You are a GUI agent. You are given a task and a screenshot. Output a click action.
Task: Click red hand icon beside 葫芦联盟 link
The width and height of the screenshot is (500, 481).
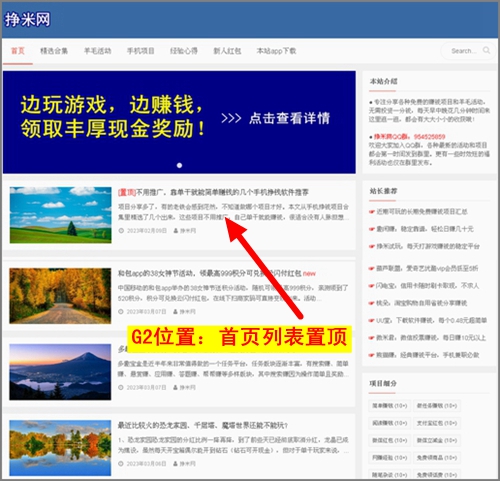coord(372,269)
